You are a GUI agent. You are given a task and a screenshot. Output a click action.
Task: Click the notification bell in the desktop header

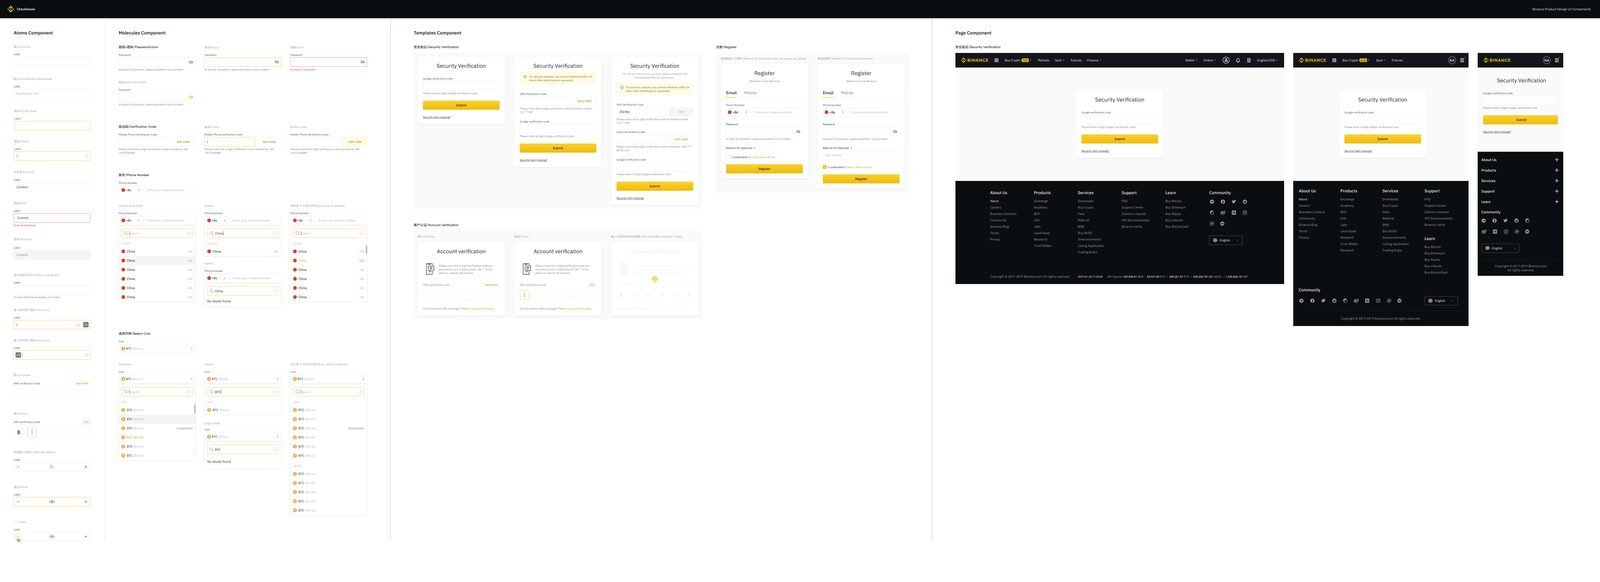[x=1238, y=60]
